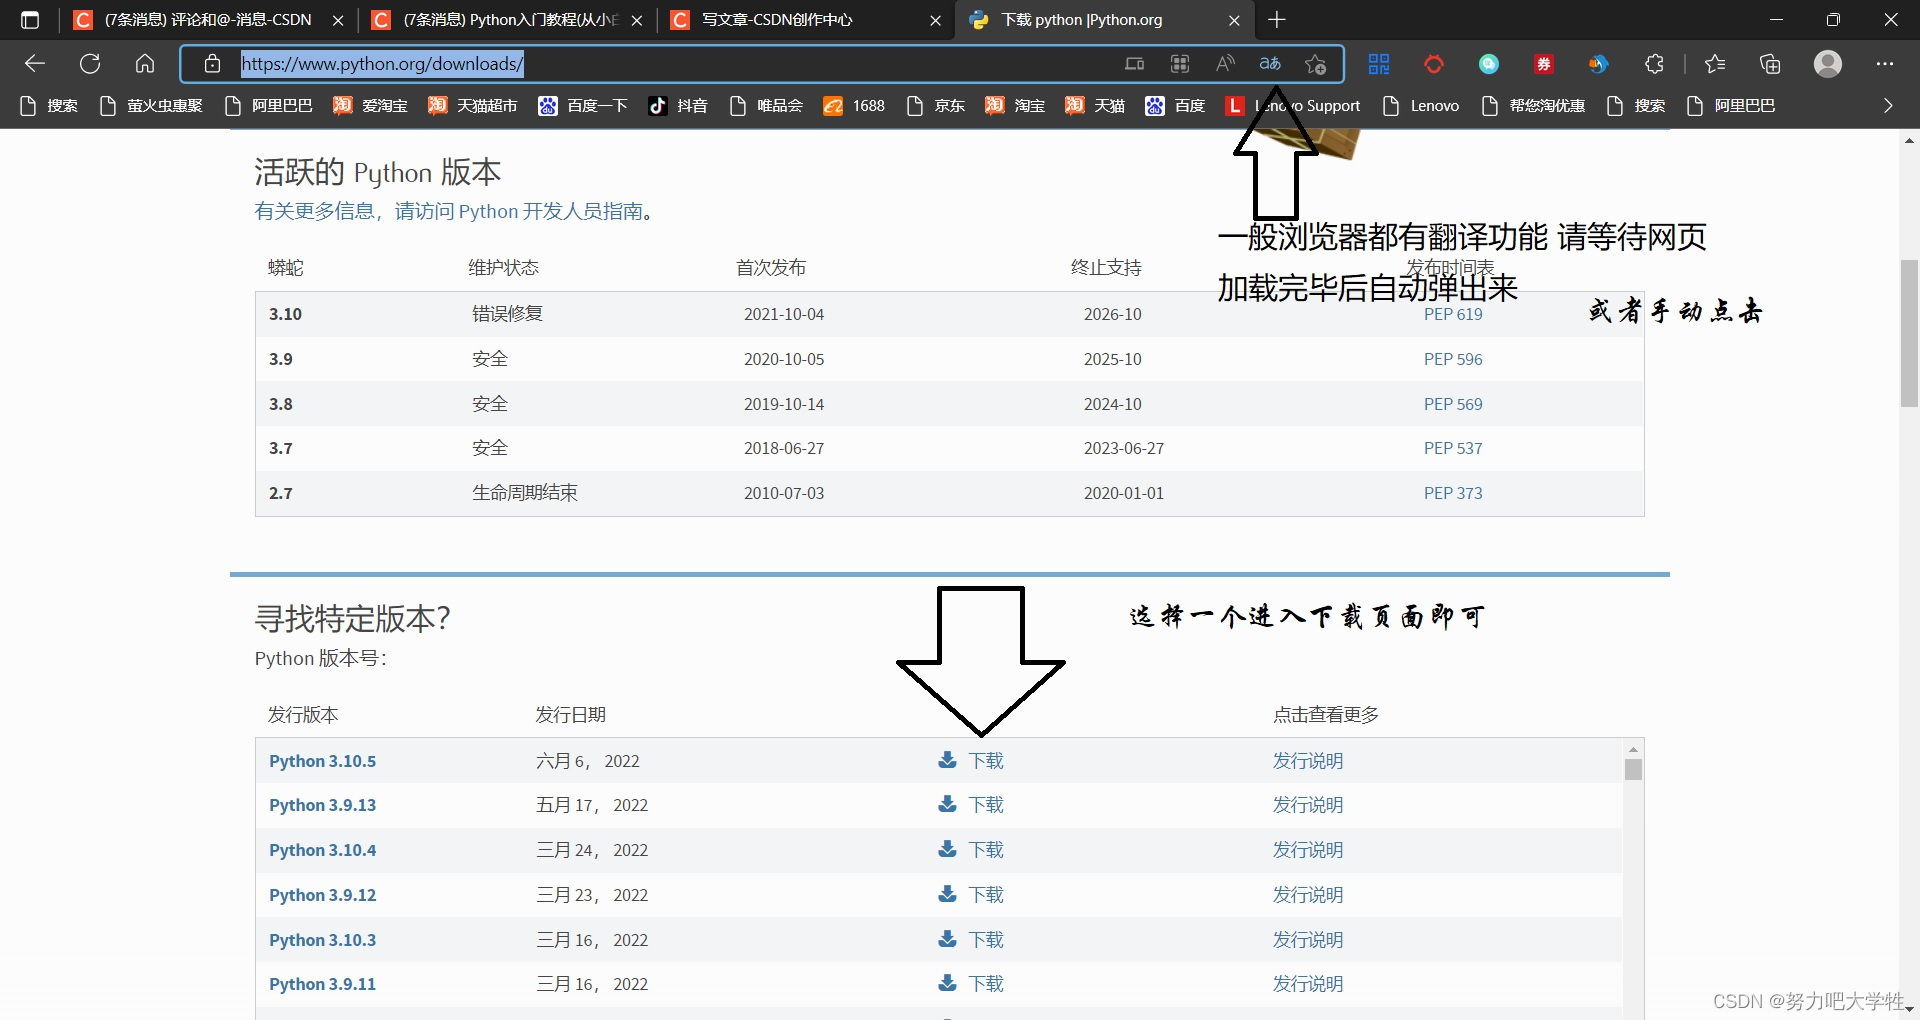
Task: Click the release list scrollbar thumb
Action: [1633, 769]
